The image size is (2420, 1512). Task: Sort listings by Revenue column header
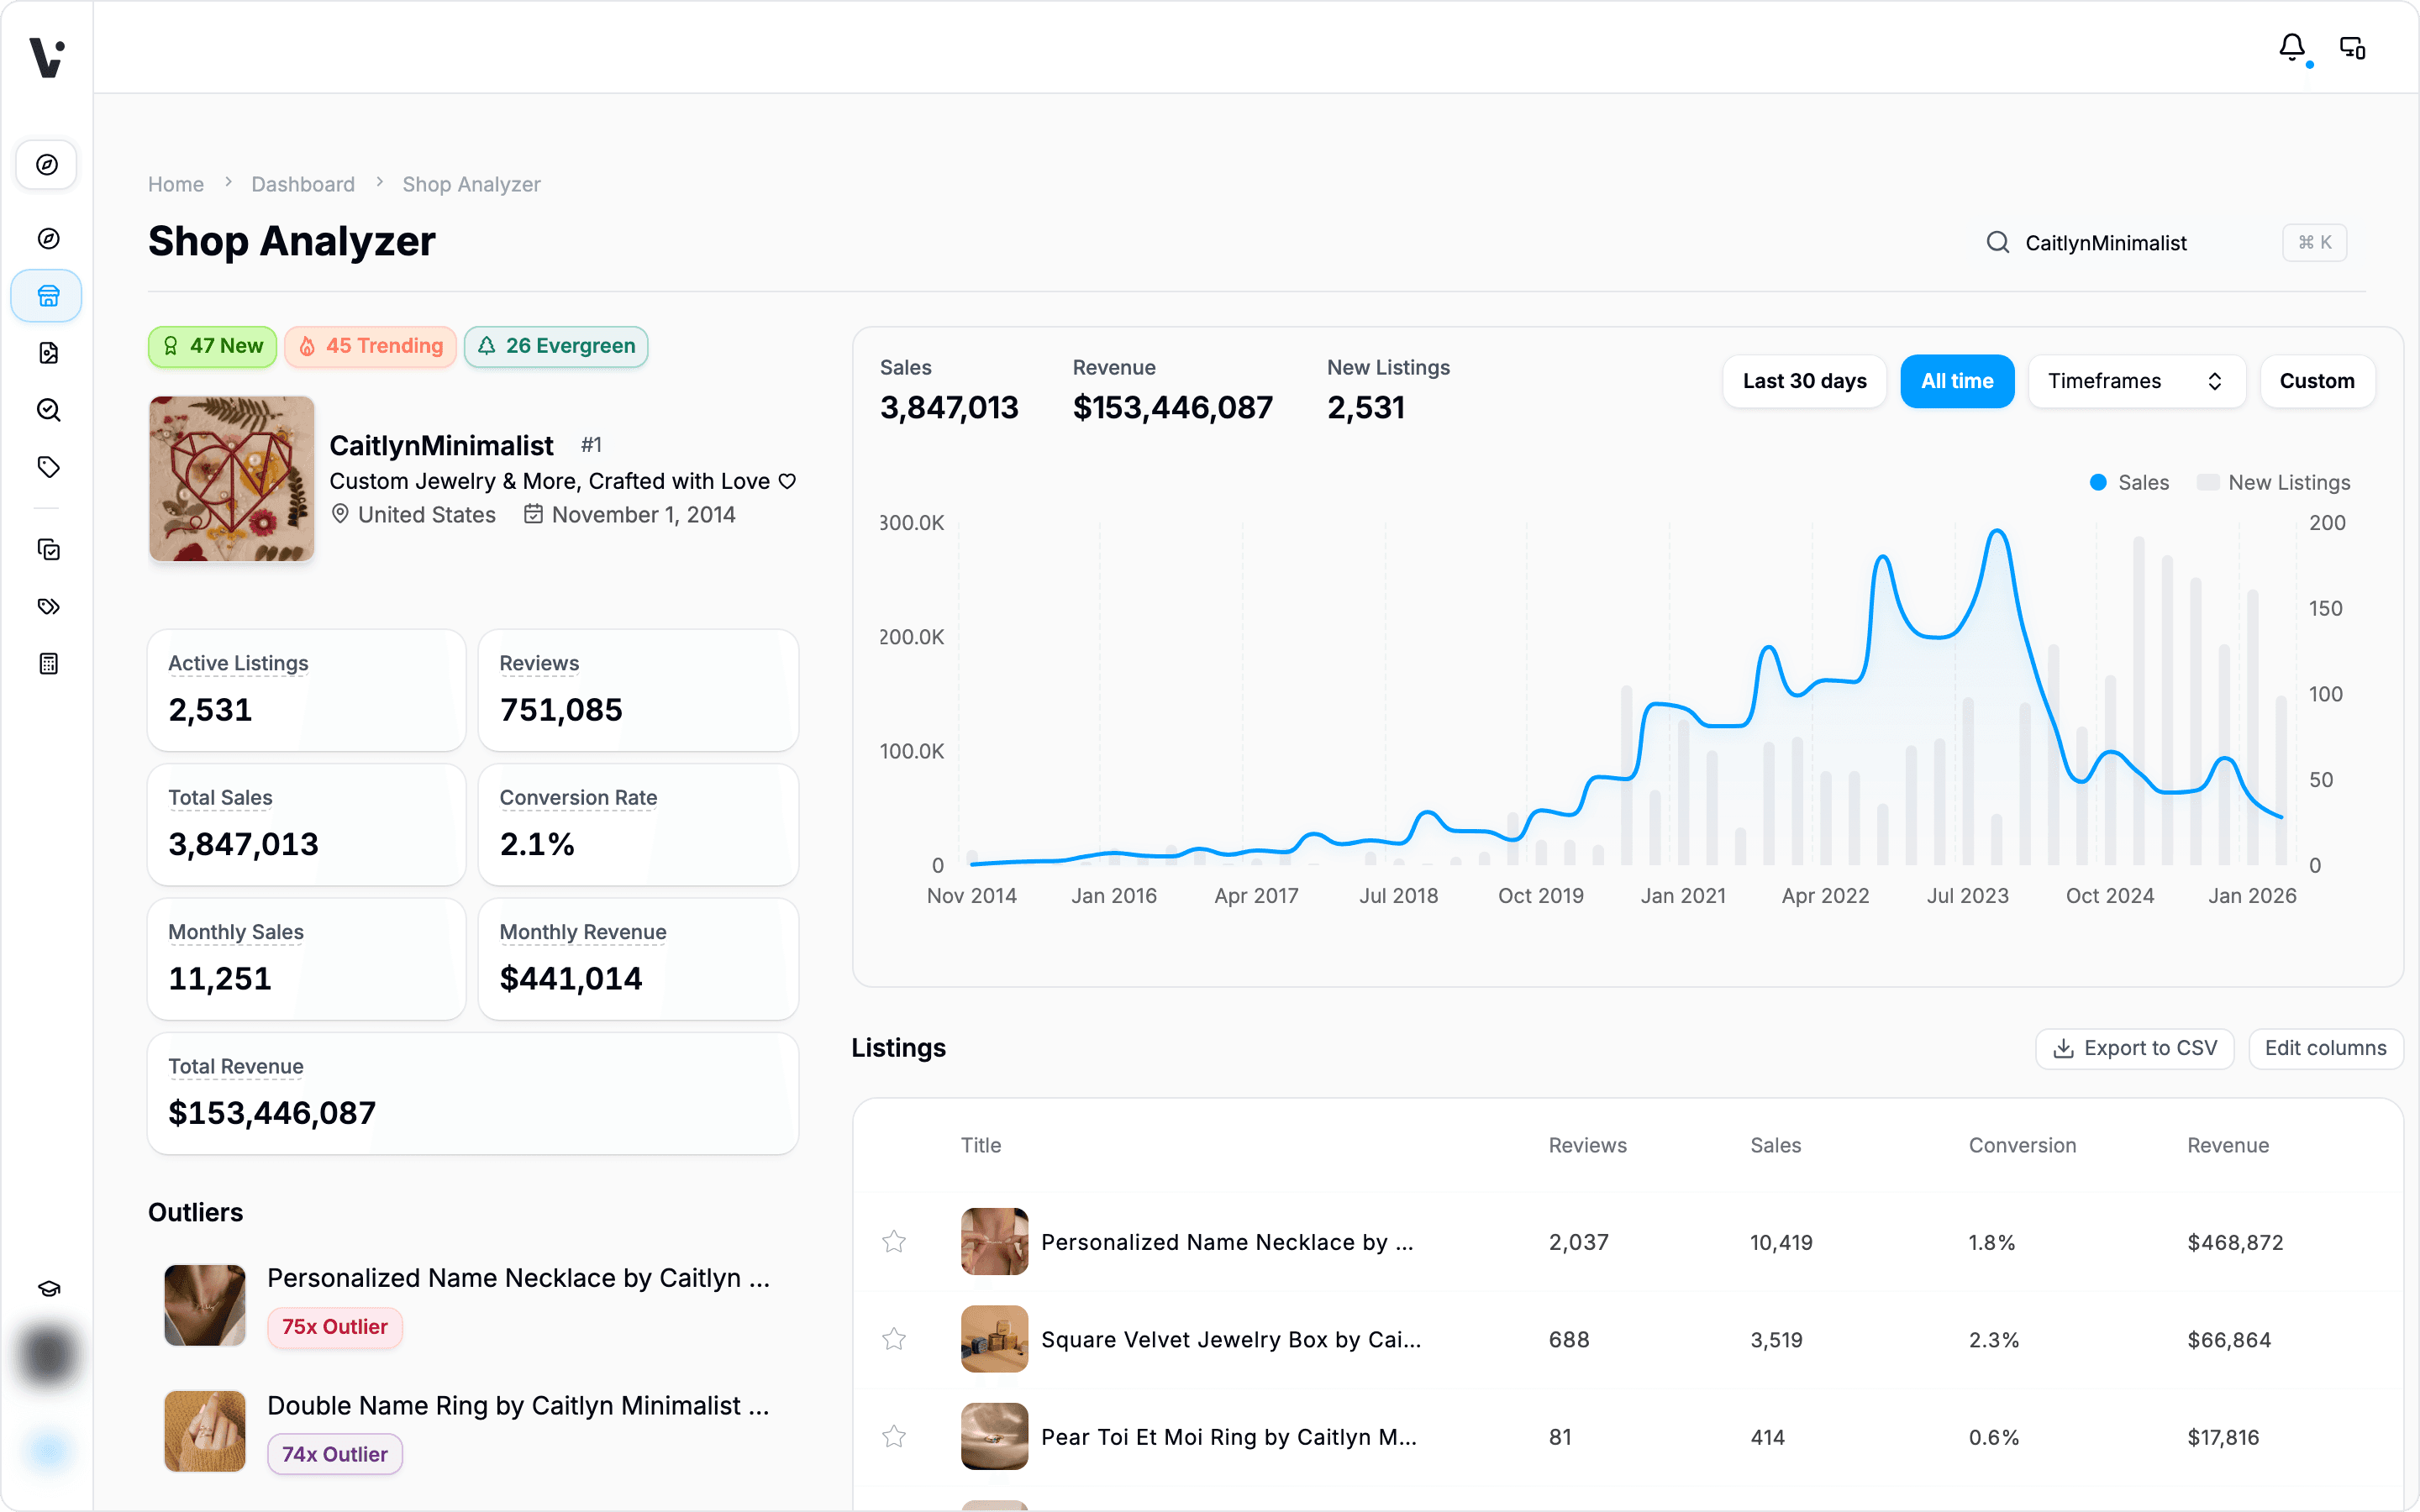point(2227,1145)
